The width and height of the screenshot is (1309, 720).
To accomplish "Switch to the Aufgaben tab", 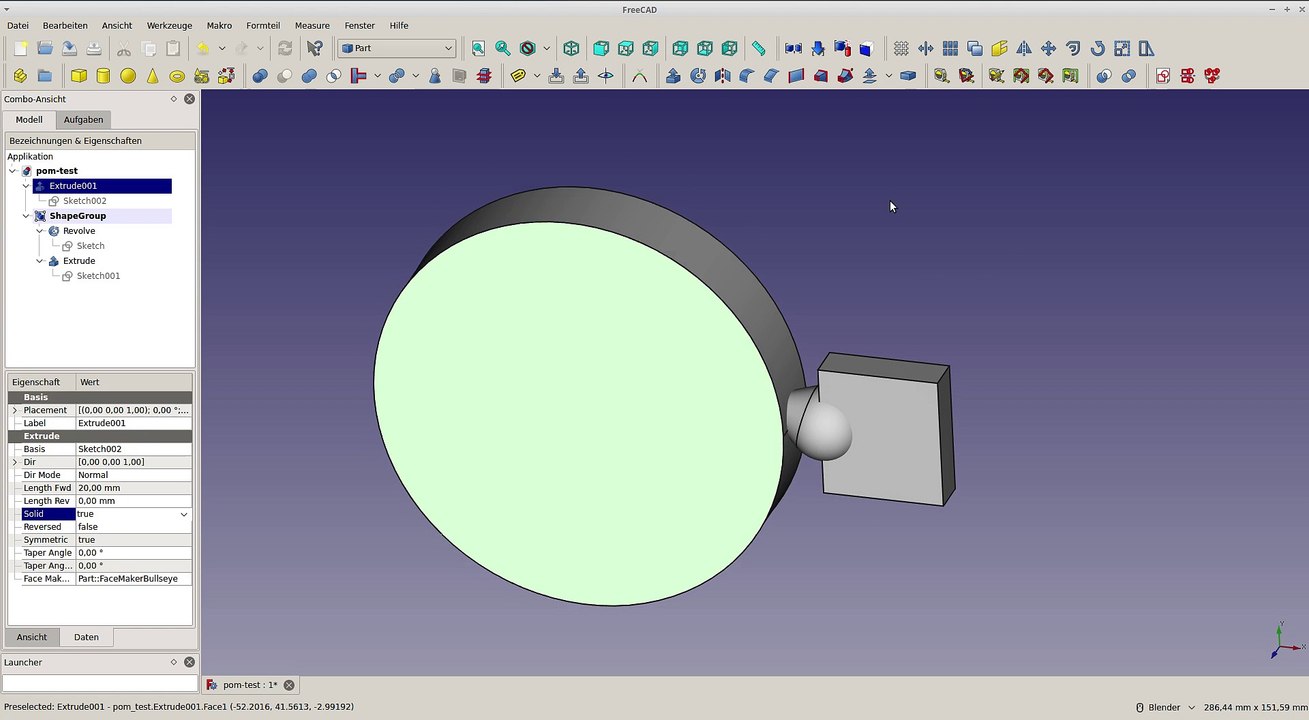I will (83, 119).
